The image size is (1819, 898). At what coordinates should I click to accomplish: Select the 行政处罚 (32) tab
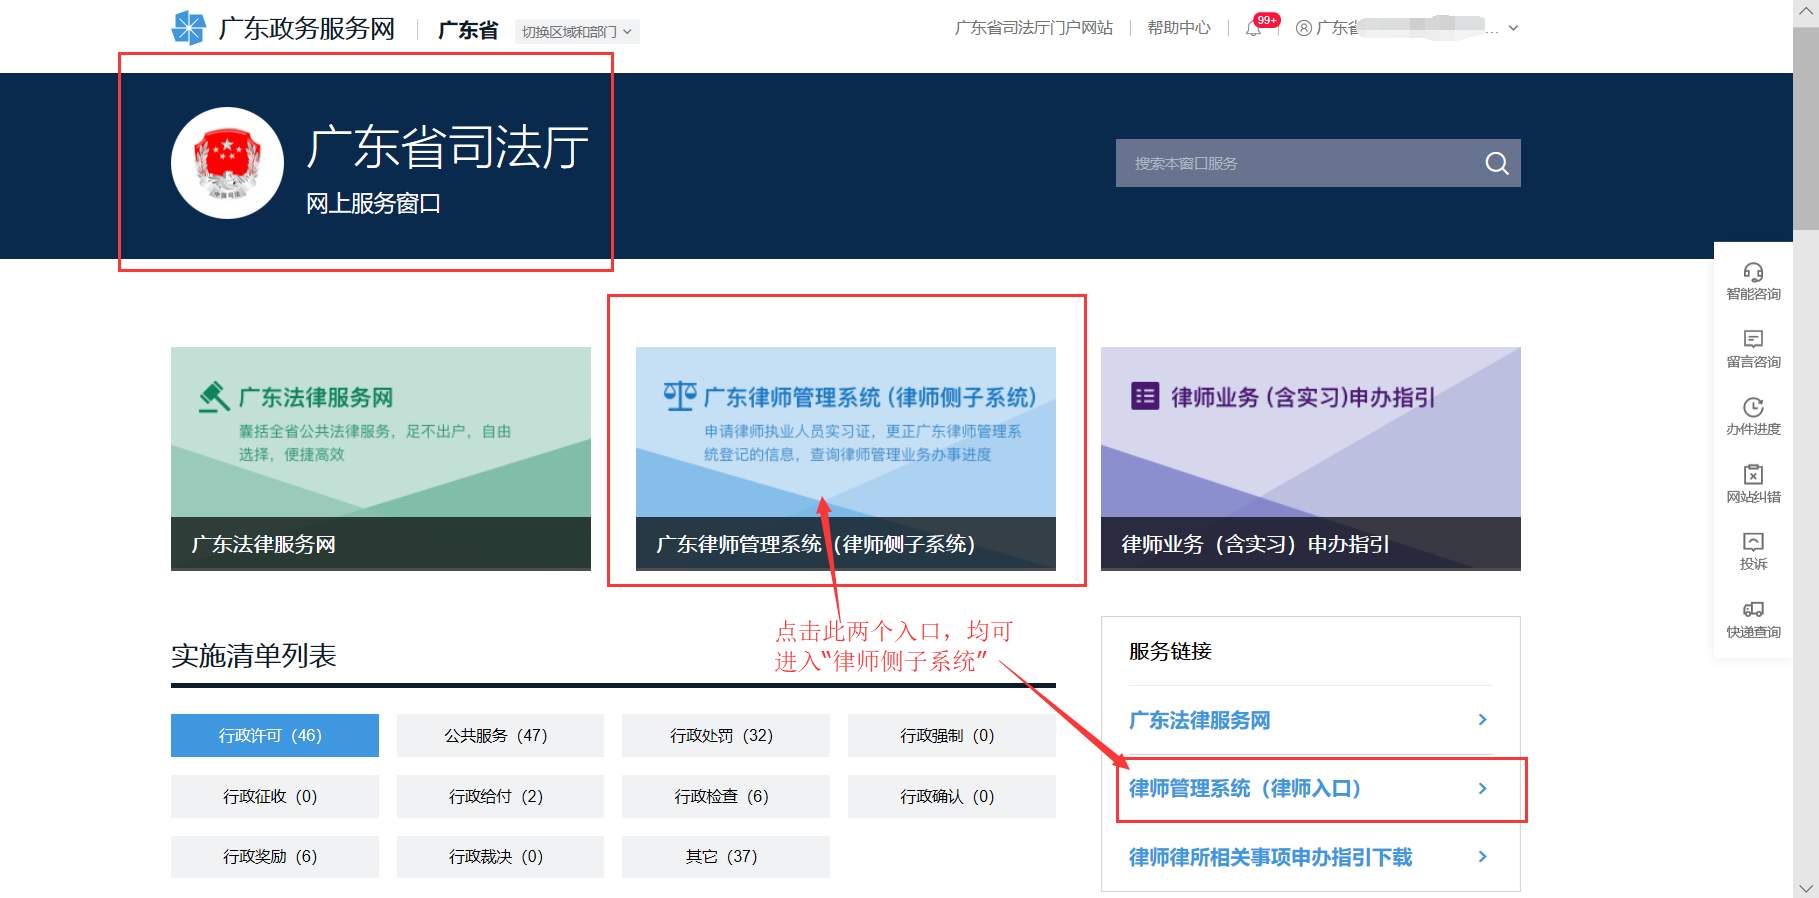726,735
